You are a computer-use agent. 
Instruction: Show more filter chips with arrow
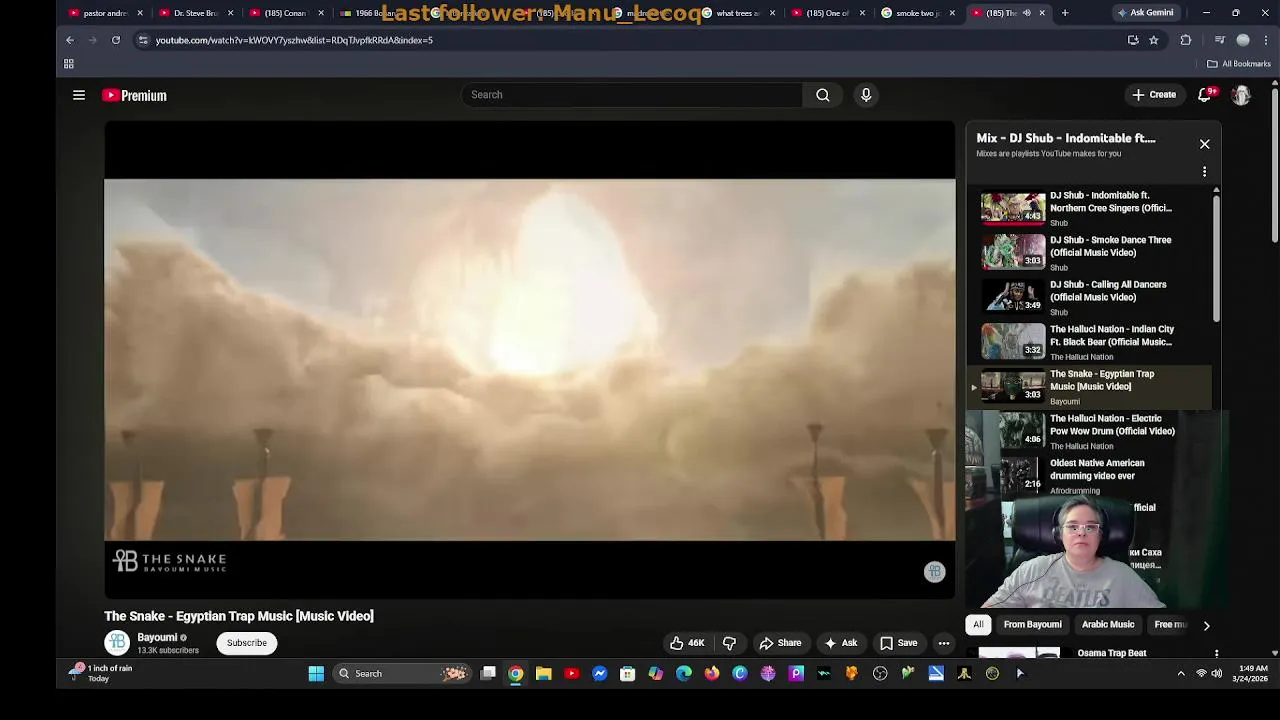[x=1206, y=626]
